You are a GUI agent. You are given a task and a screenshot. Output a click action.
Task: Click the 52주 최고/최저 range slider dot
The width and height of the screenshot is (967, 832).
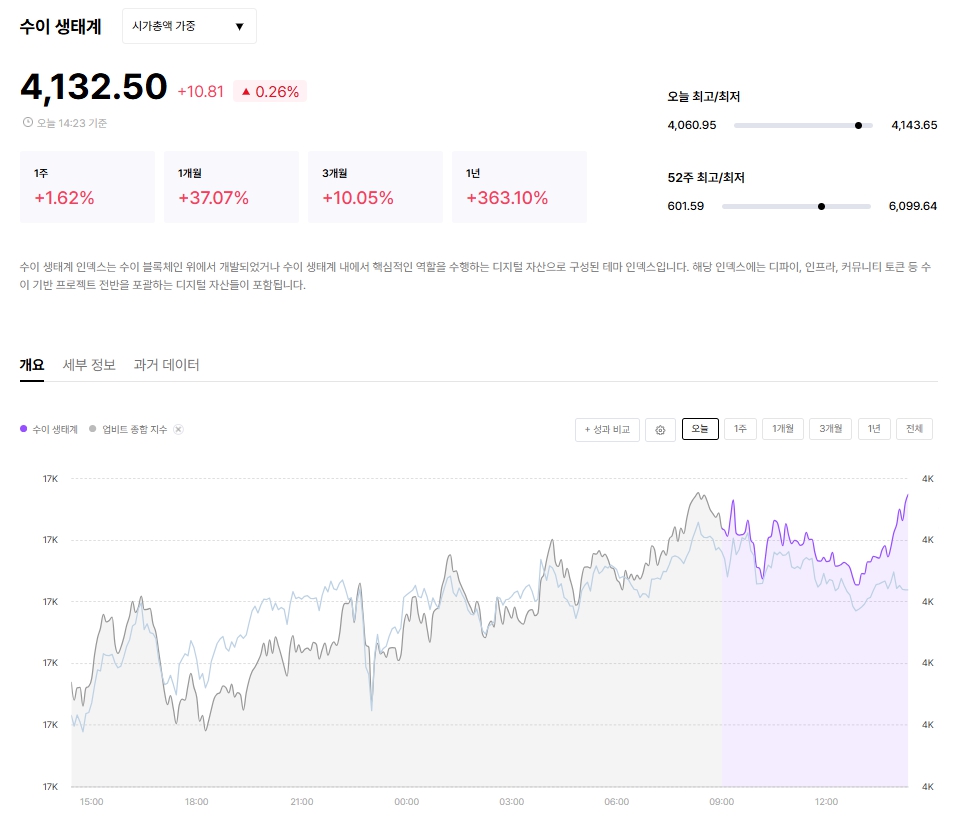[821, 207]
